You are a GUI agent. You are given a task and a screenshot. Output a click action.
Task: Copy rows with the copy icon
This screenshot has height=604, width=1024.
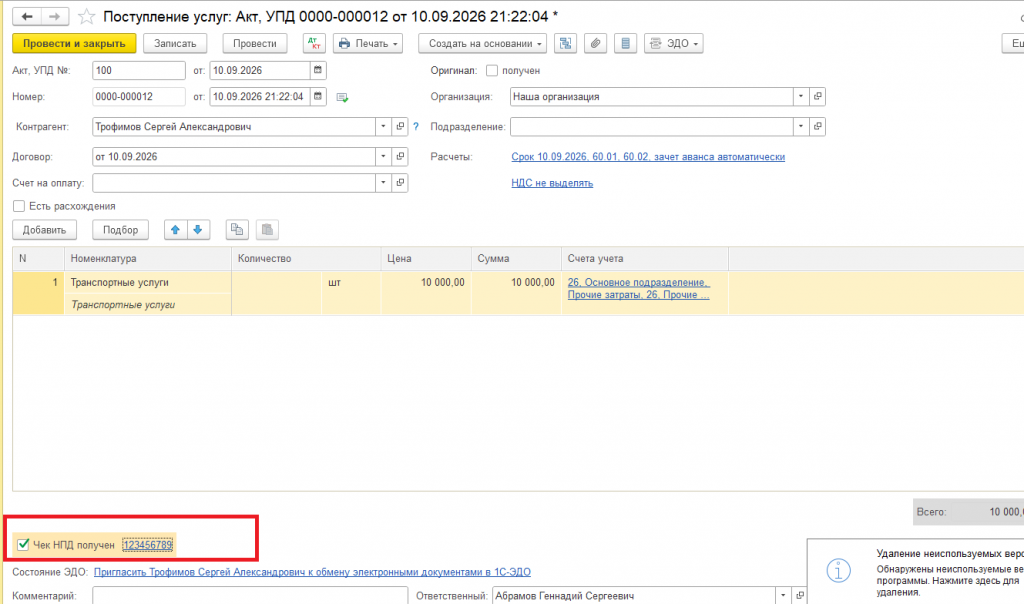tap(237, 230)
